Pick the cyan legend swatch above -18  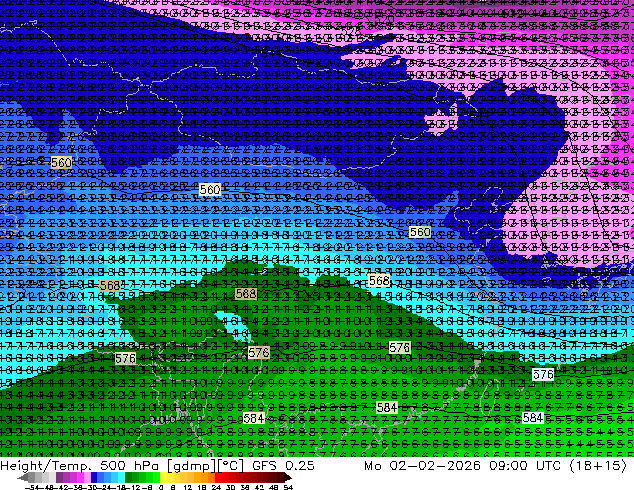tap(121, 477)
